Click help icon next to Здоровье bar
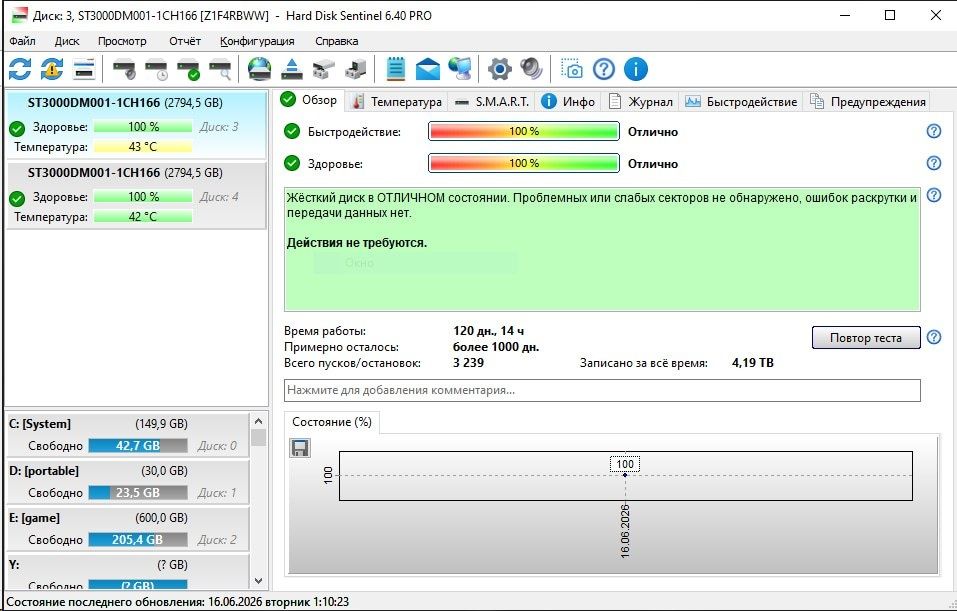Viewport: 957px width, 611px height. [934, 162]
